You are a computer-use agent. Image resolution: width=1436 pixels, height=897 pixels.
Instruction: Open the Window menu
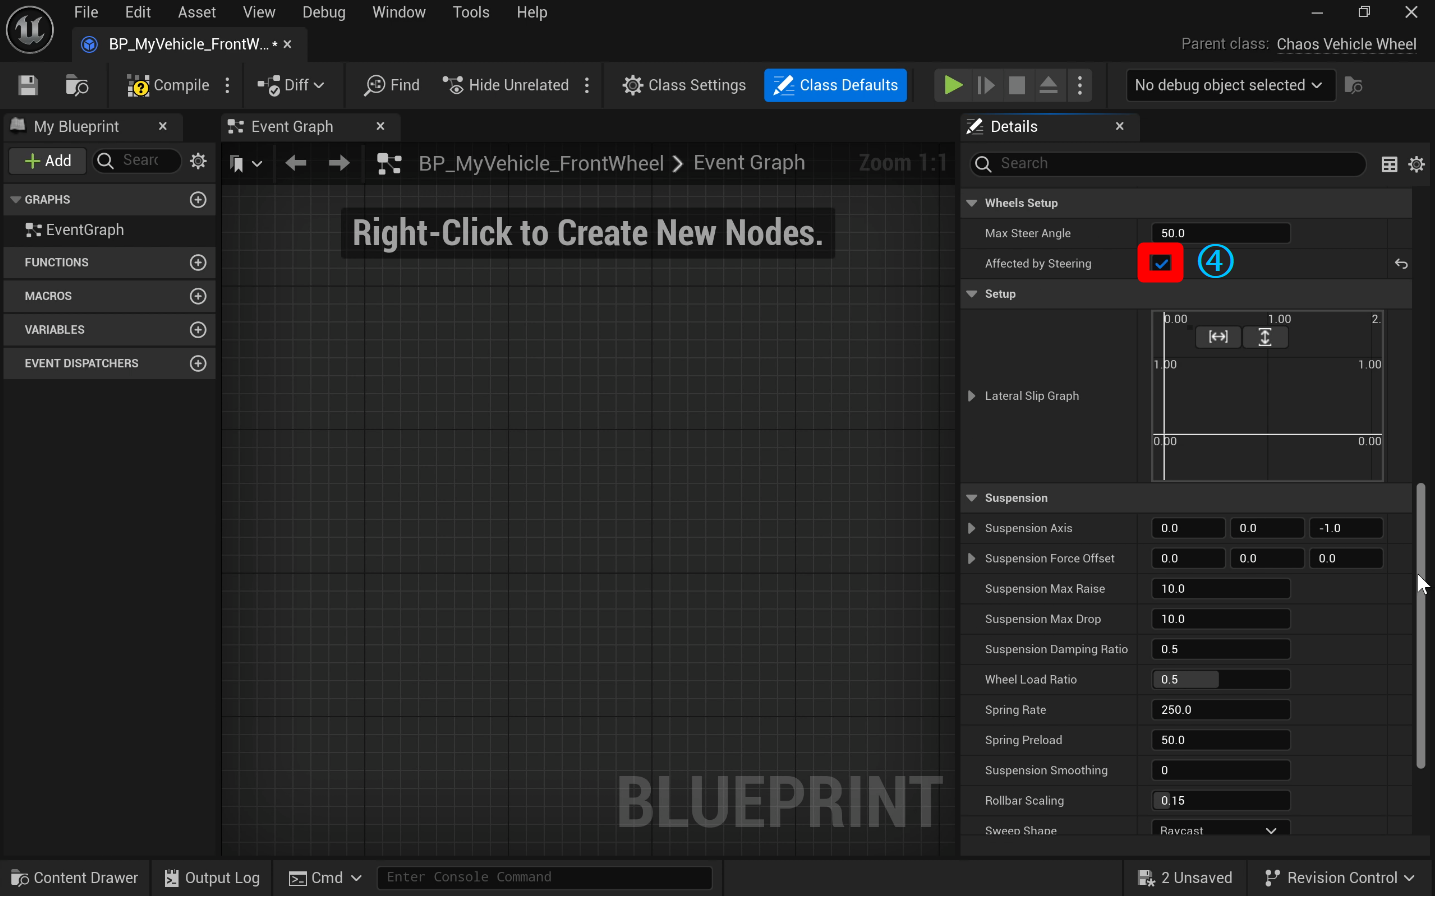coord(399,12)
